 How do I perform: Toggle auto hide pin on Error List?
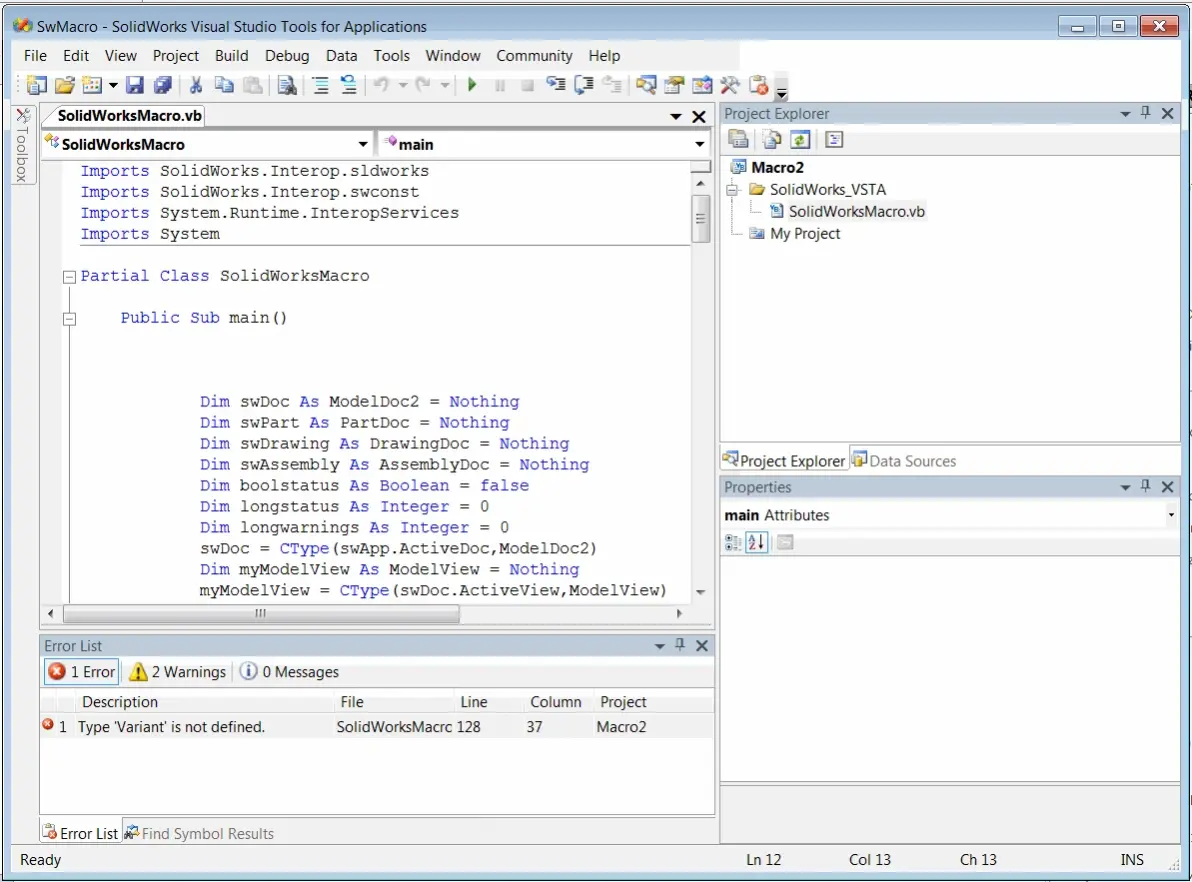pyautogui.click(x=680, y=646)
